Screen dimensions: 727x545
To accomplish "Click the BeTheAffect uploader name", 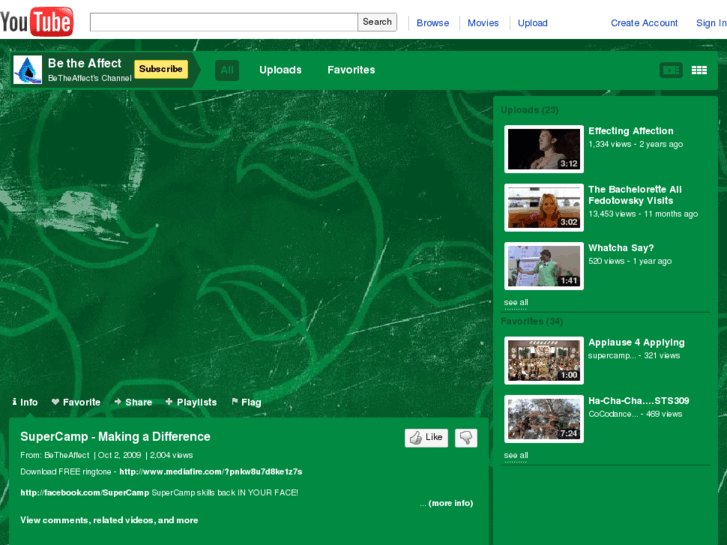I will pyautogui.click(x=67, y=455).
